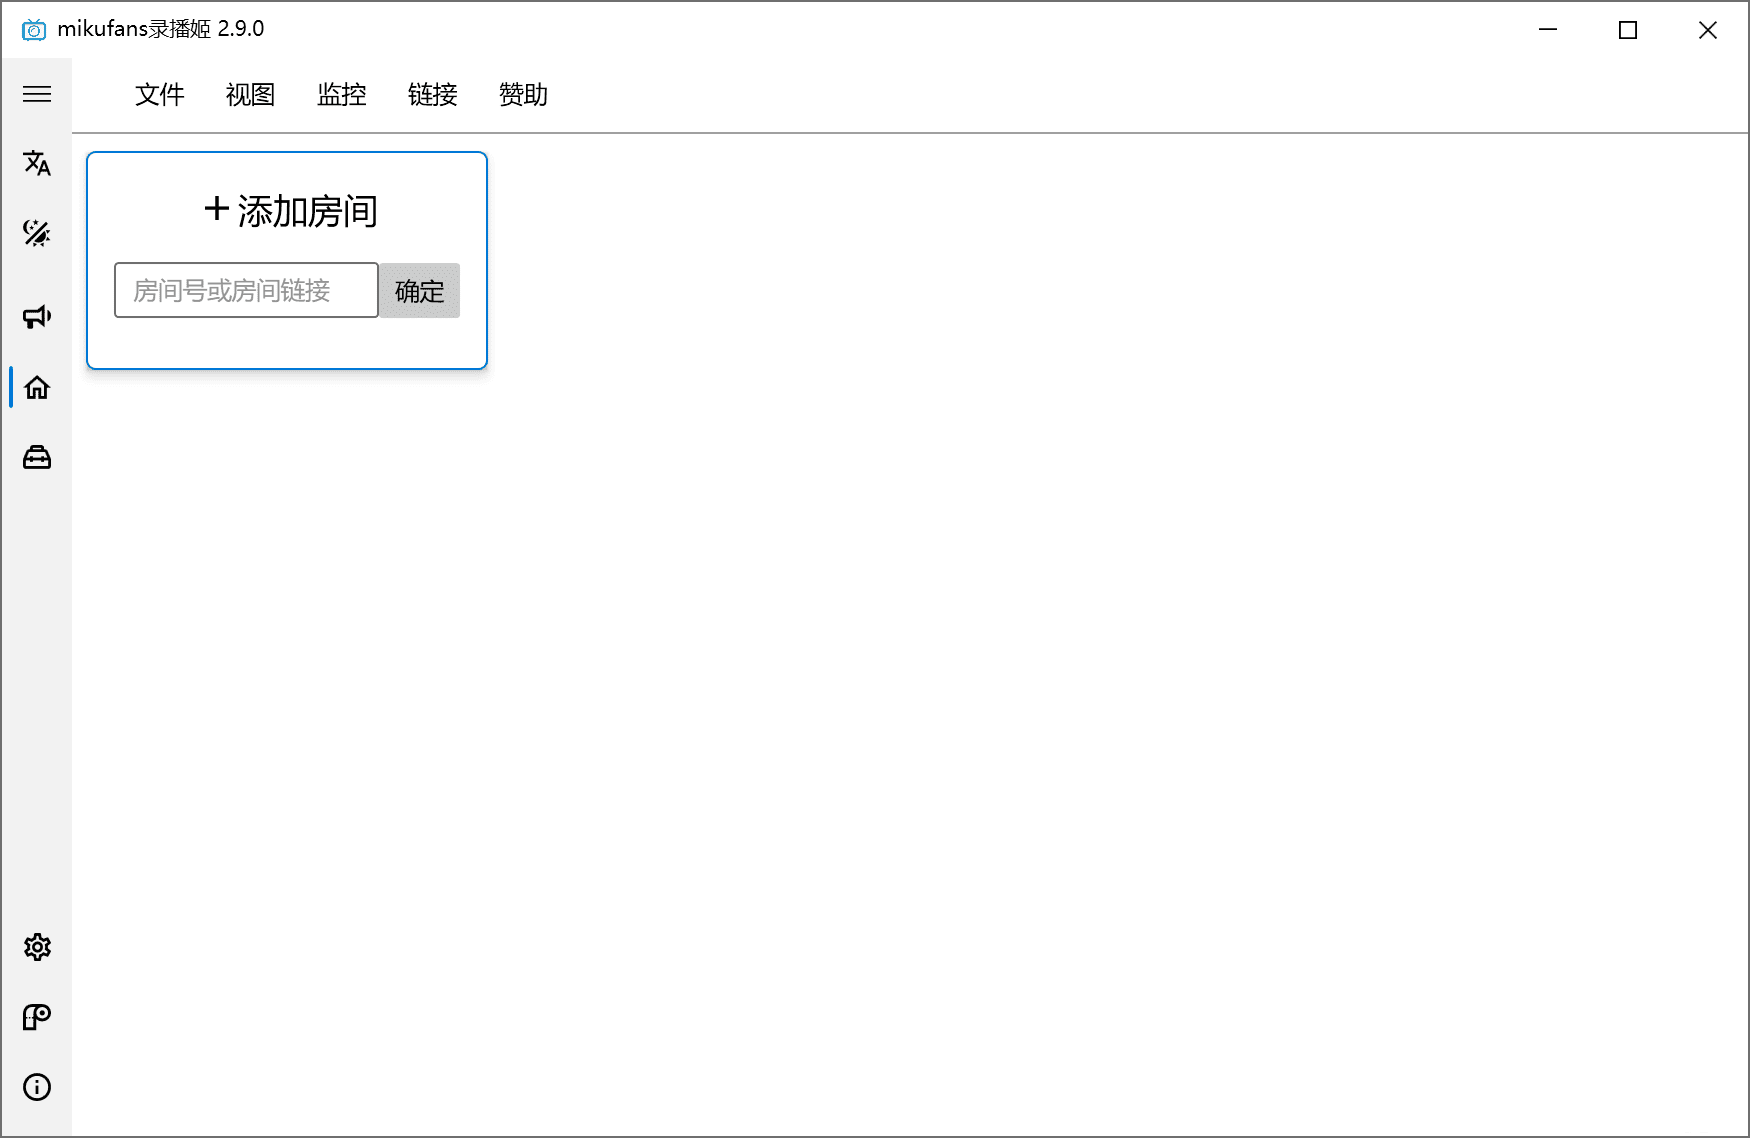Screen dimensions: 1750x1138
Task: Expand the sidebar with hamburger icon
Action: point(37,94)
